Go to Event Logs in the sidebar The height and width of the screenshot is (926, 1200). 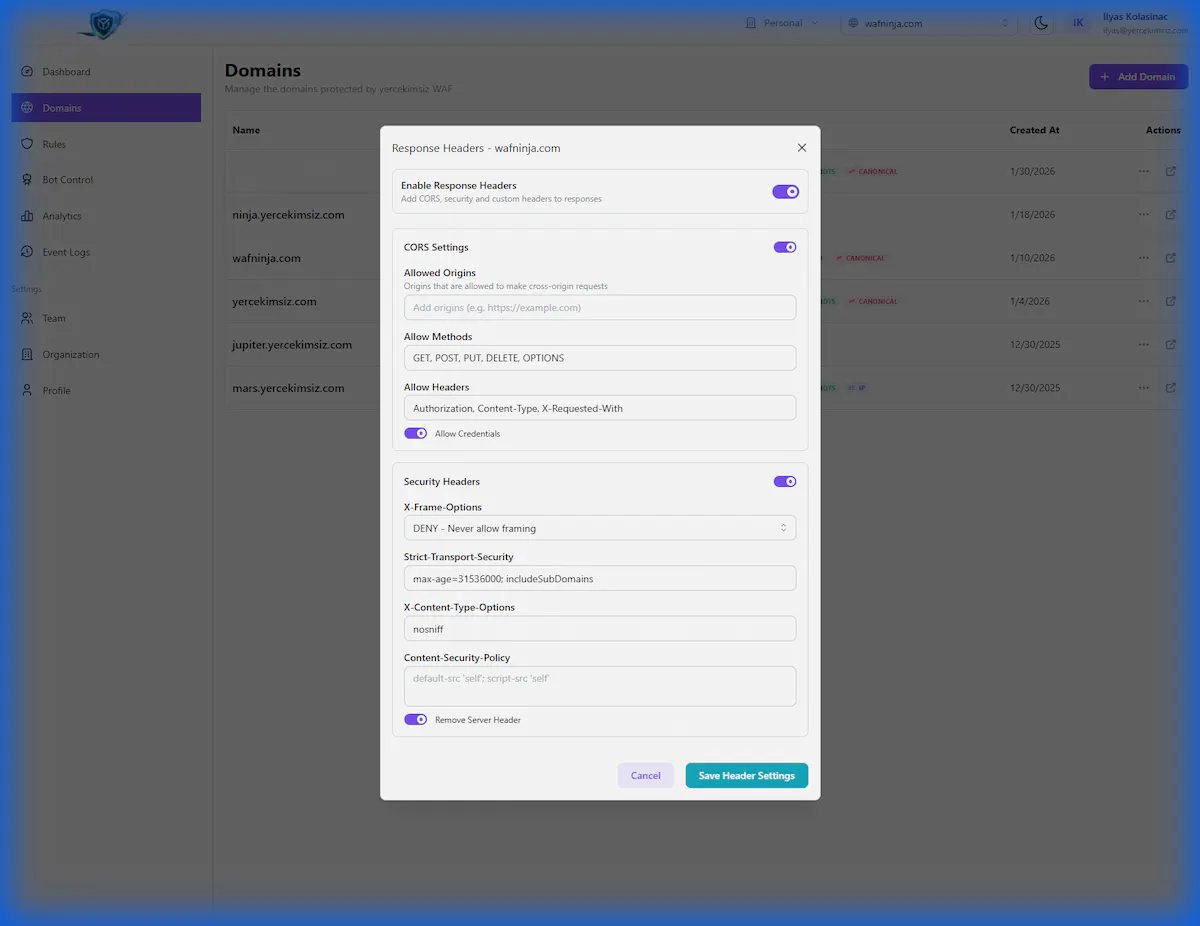pyautogui.click(x=106, y=252)
